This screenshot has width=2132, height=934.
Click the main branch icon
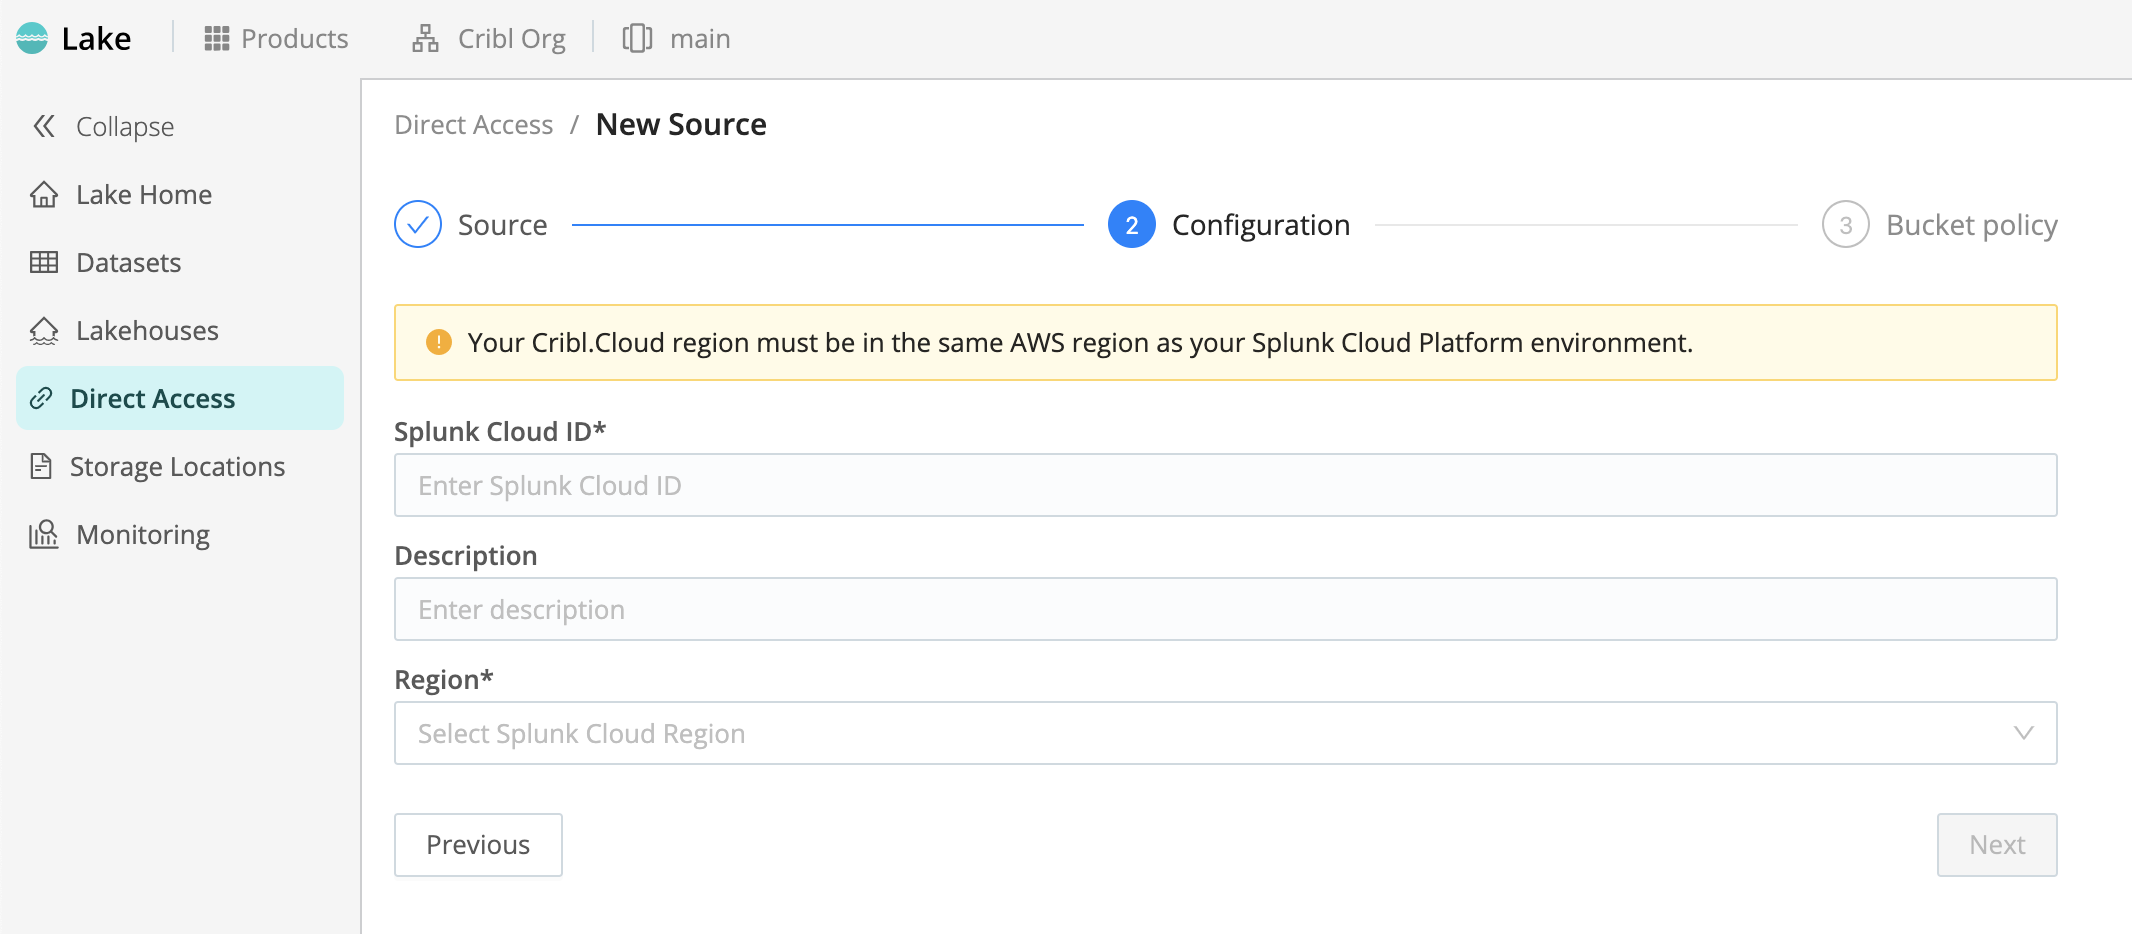pyautogui.click(x=638, y=38)
